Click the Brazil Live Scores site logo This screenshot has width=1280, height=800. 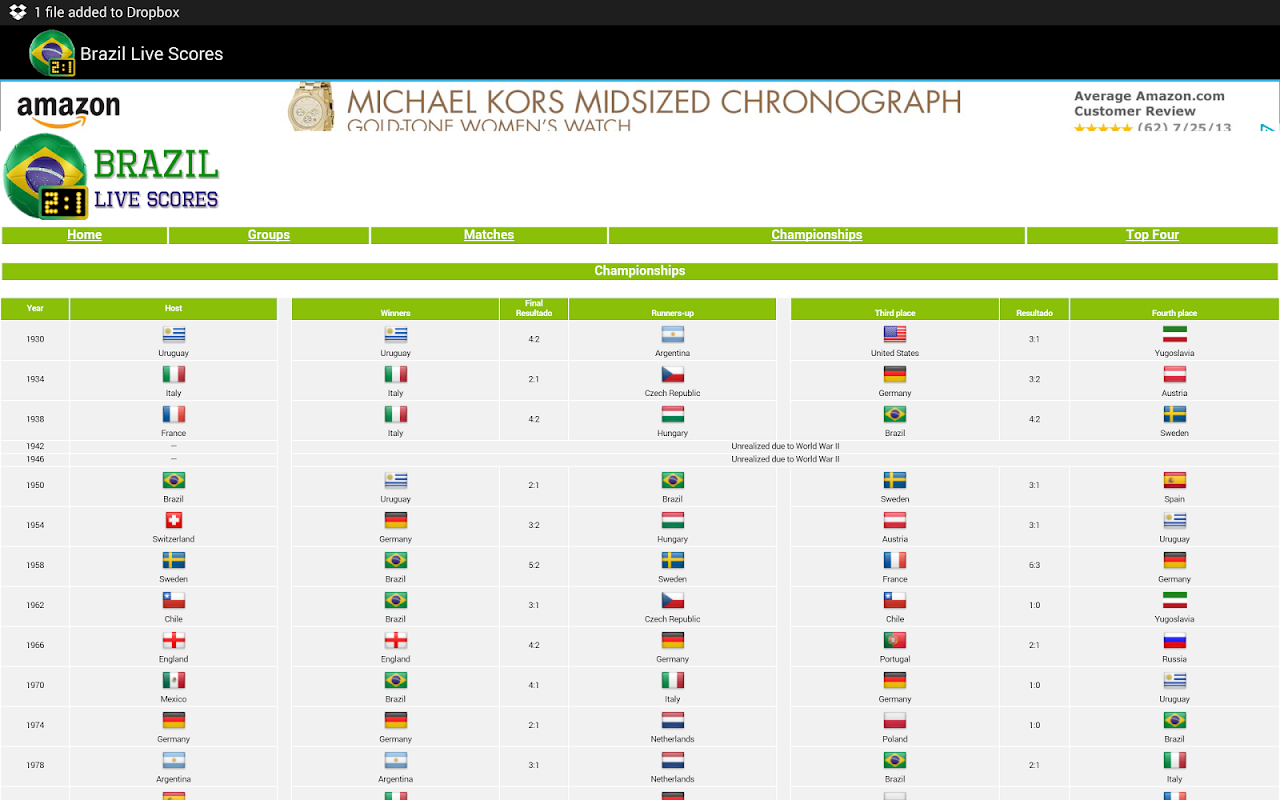(111, 177)
